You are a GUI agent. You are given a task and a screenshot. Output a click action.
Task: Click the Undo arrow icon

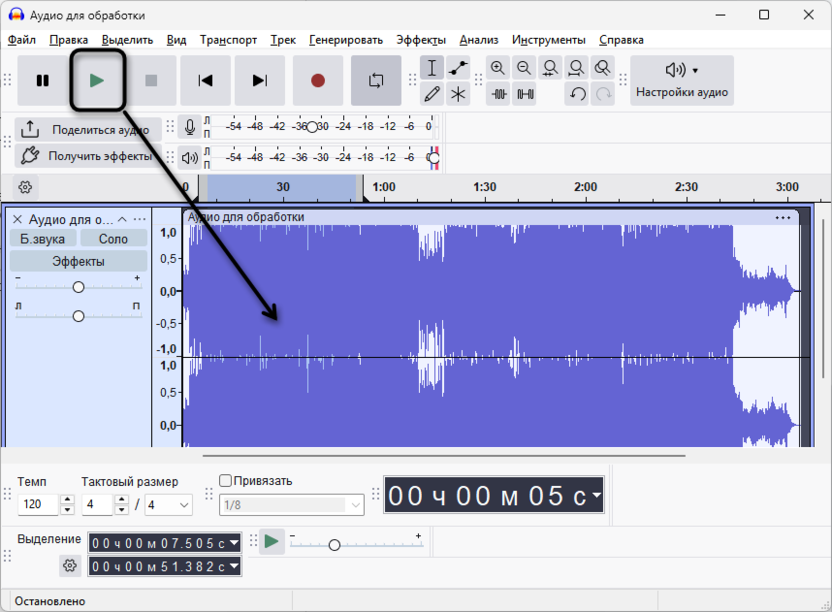[577, 94]
